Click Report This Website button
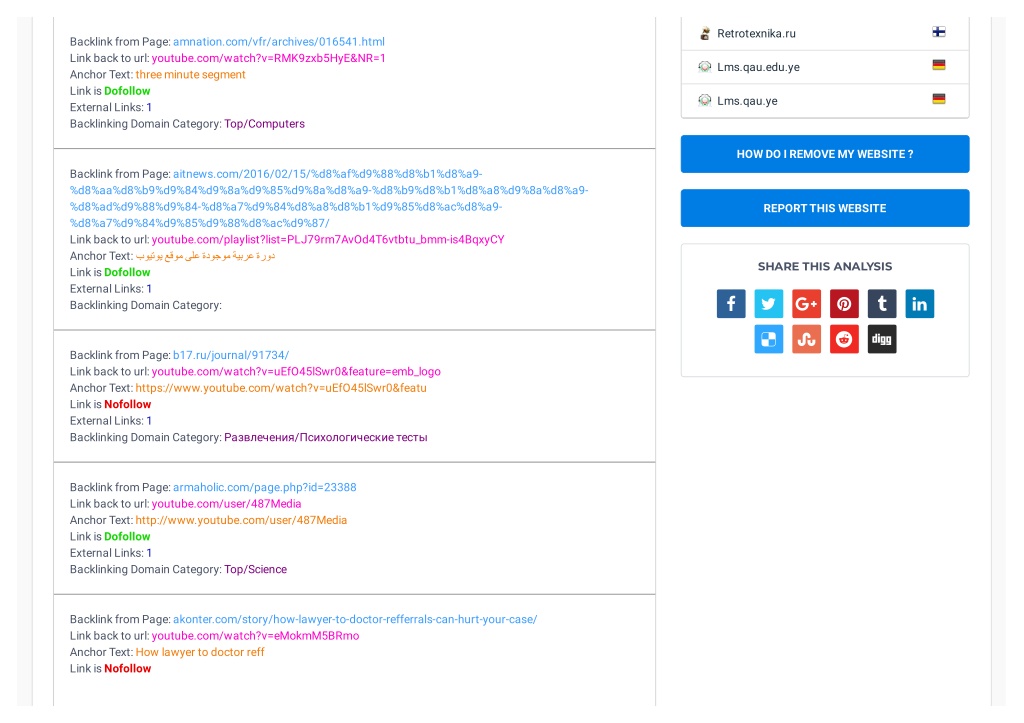 (825, 208)
